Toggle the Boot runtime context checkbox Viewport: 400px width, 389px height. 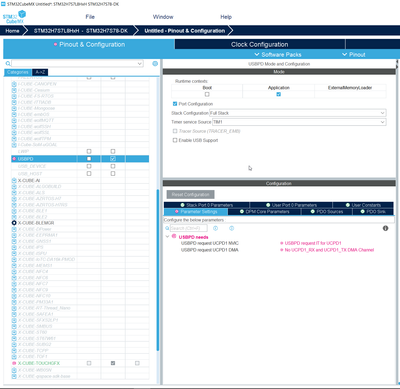point(207,94)
